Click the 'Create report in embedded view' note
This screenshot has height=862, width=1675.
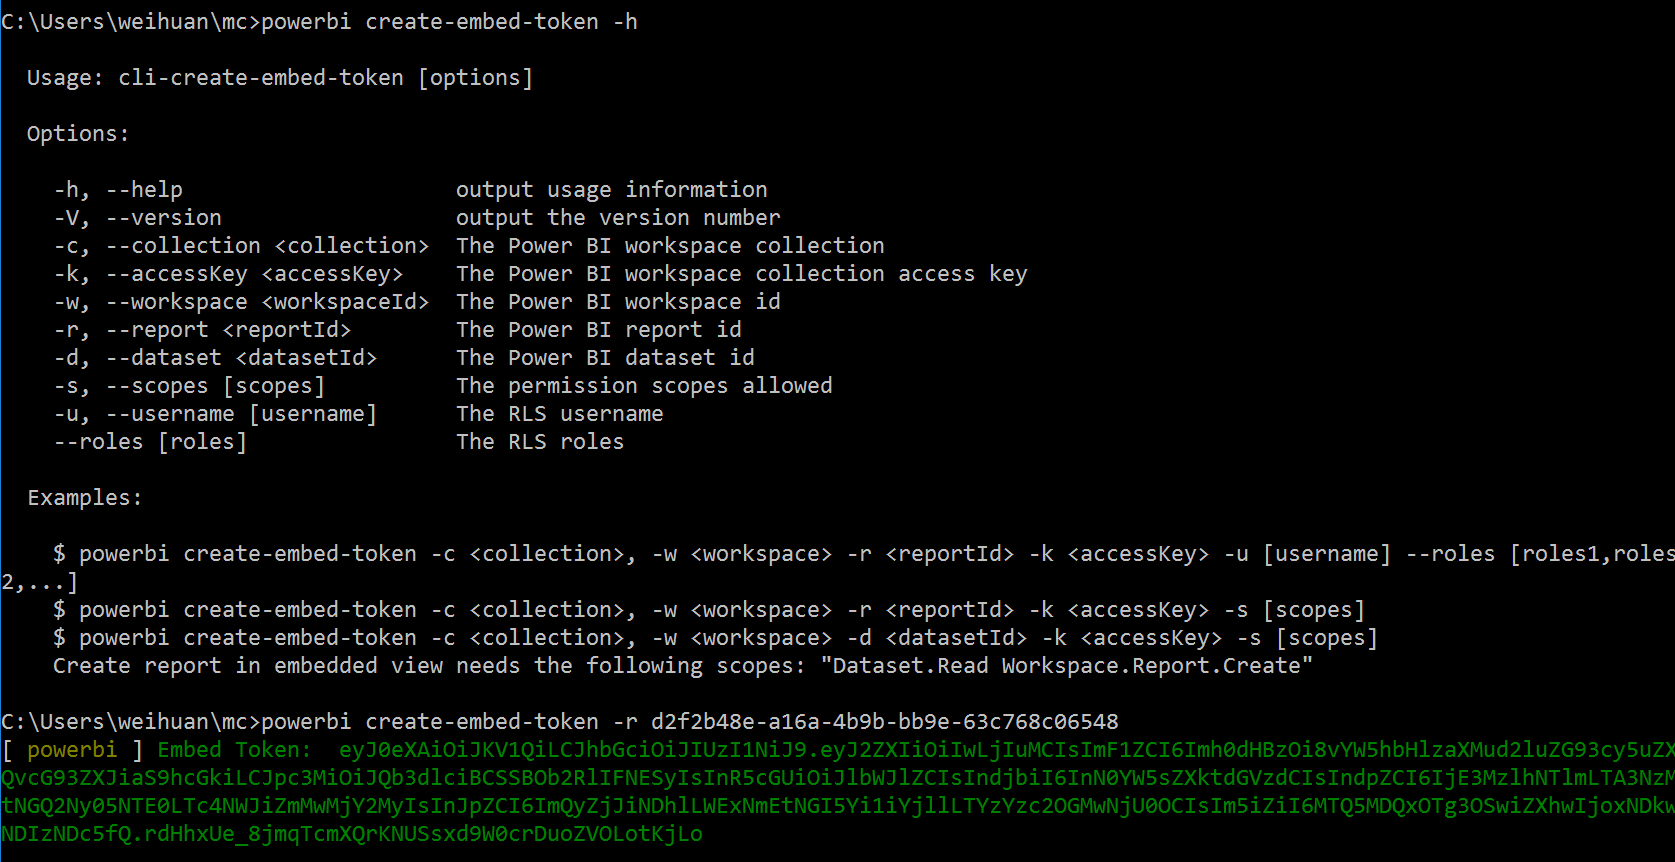[682, 665]
